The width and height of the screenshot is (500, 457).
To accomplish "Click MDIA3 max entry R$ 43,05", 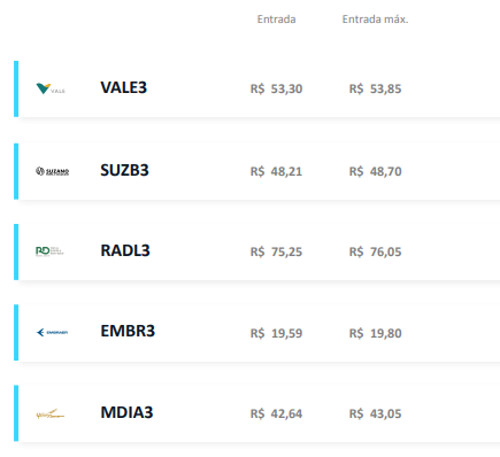I will 375,414.
